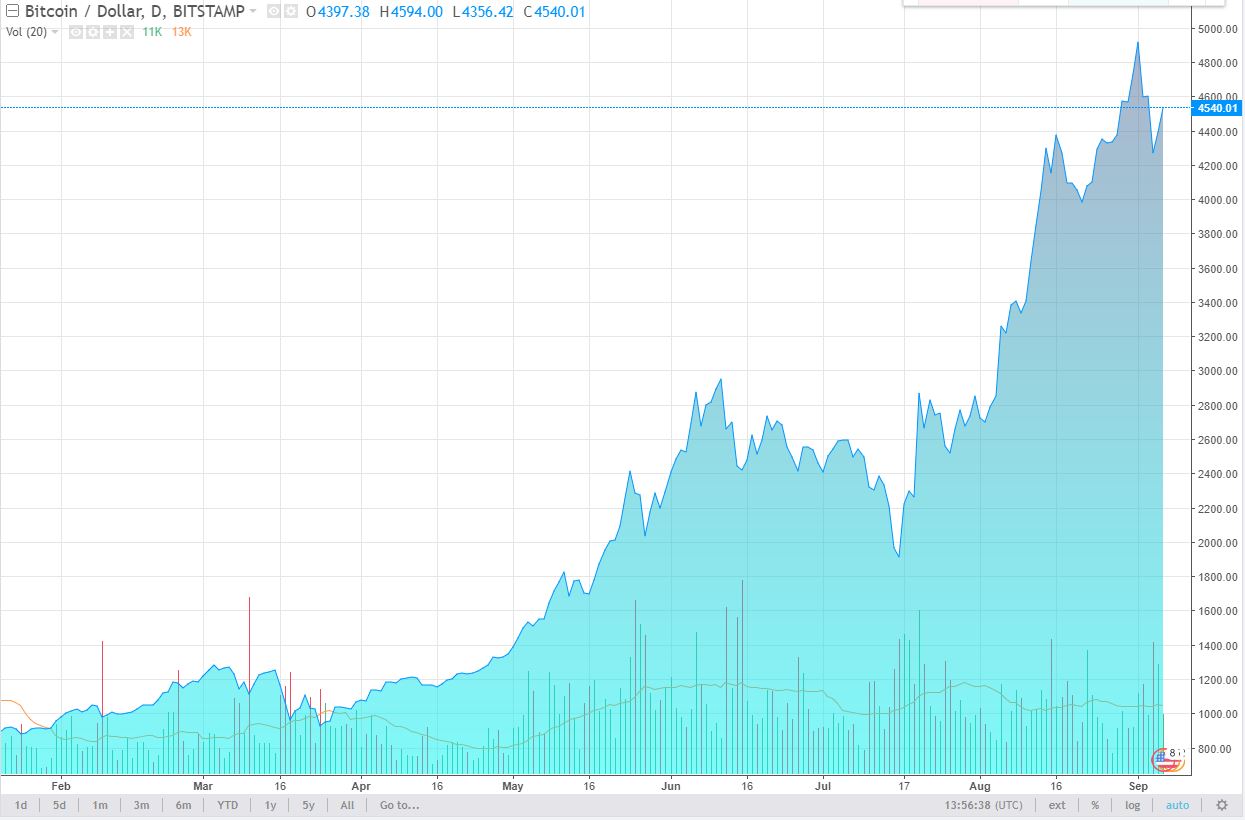Screen dimensions: 1245x820
Task: Hide the main series with eye icon
Action: tap(274, 12)
